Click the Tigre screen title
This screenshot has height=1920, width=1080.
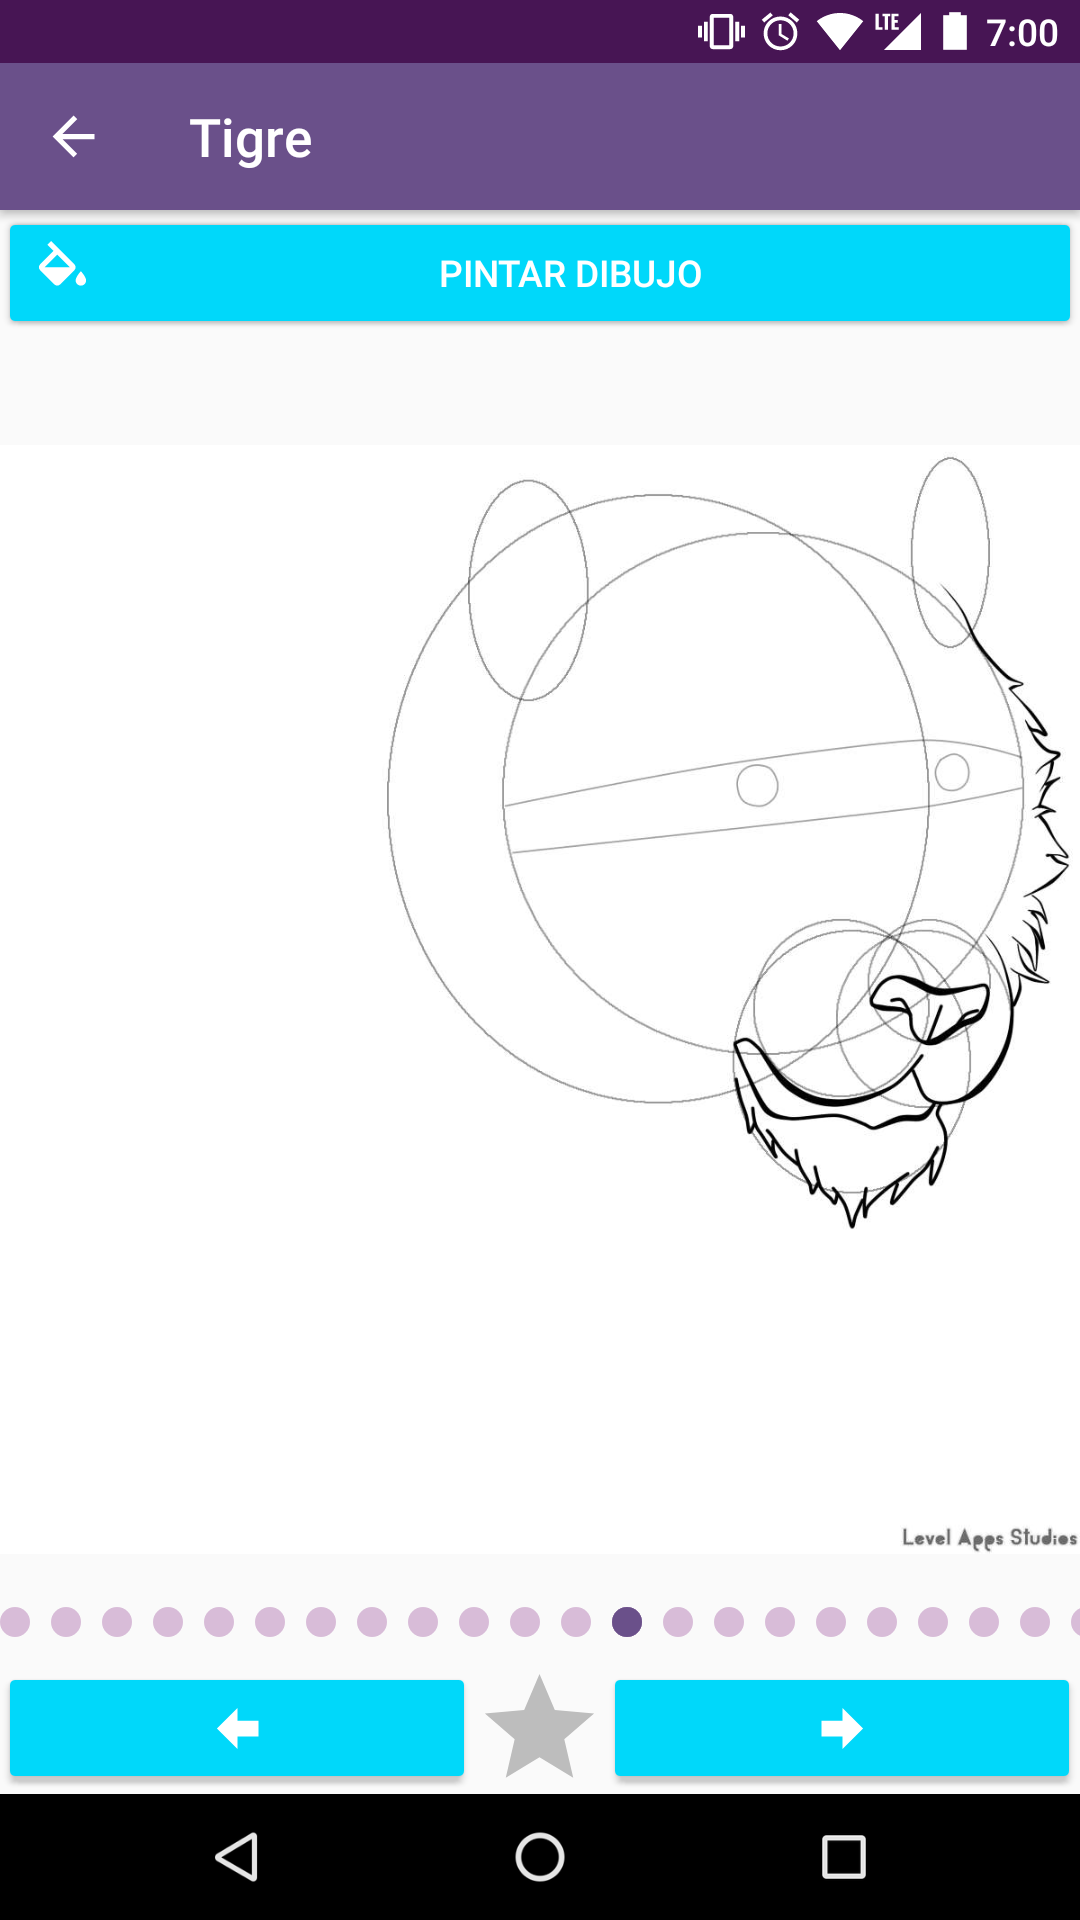click(x=251, y=139)
